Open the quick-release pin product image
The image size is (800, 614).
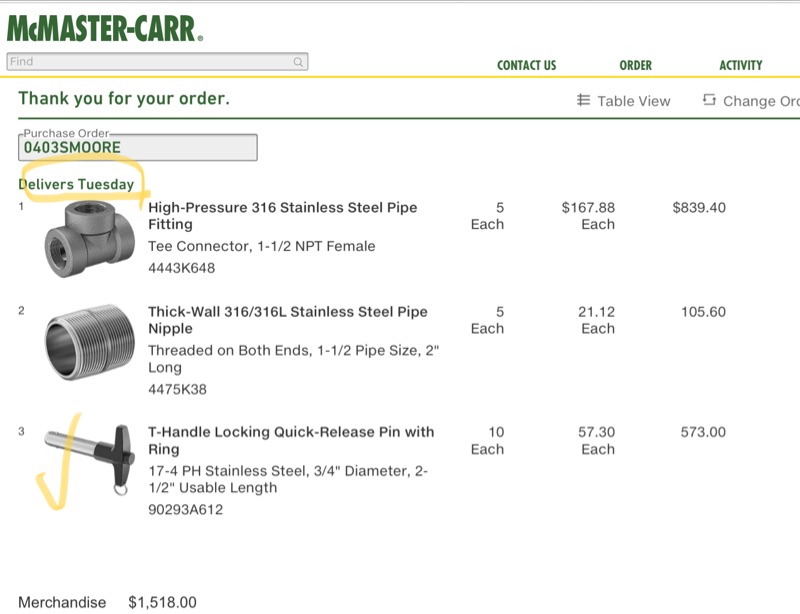90,456
